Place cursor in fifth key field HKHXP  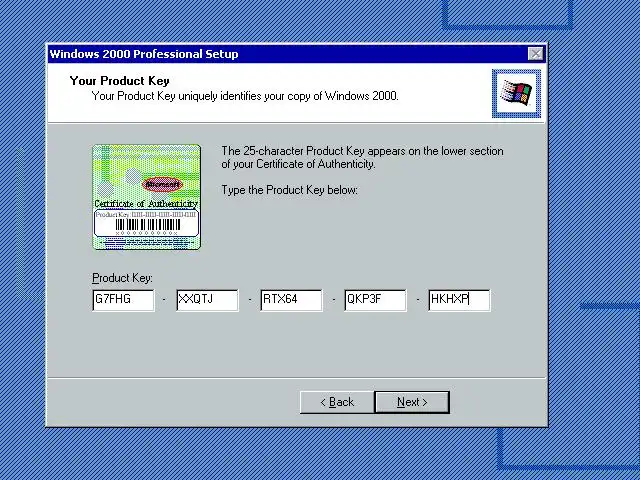(x=460, y=300)
